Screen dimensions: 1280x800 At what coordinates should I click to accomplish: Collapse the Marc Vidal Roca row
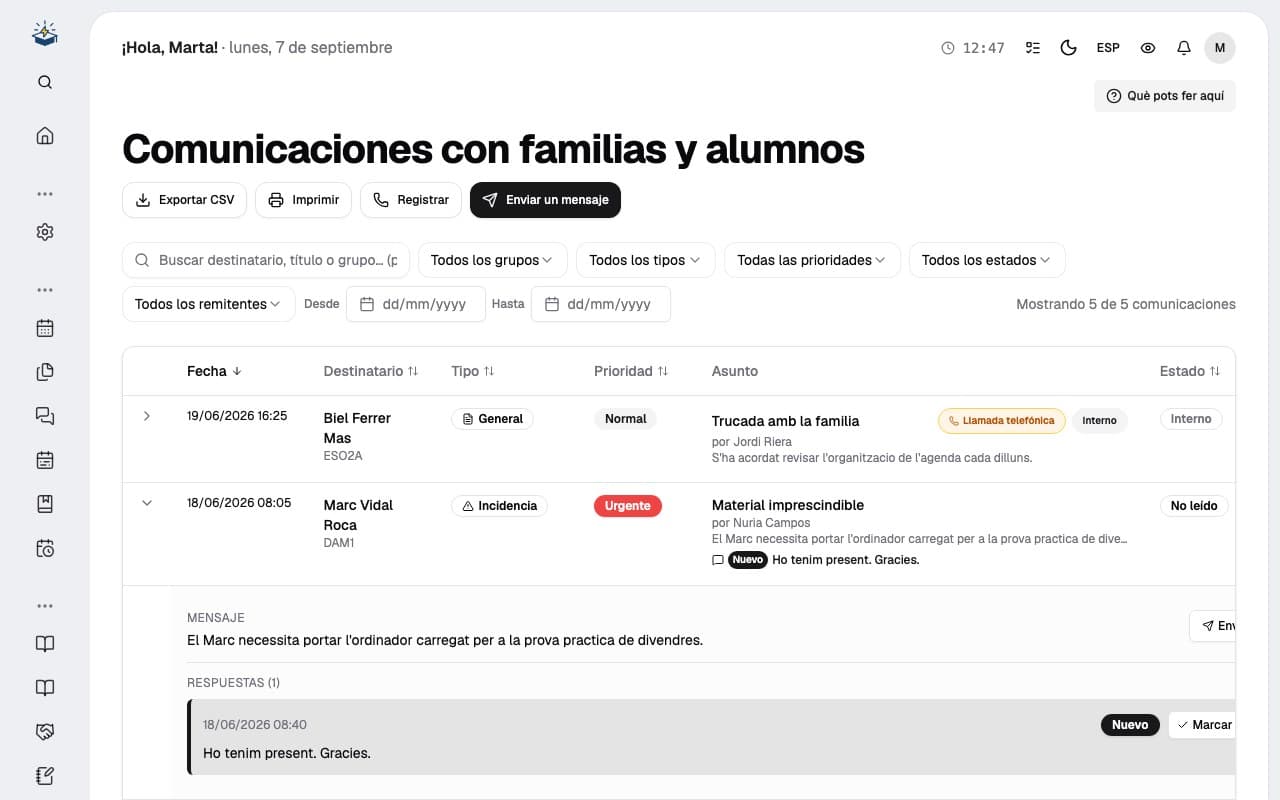click(x=147, y=503)
